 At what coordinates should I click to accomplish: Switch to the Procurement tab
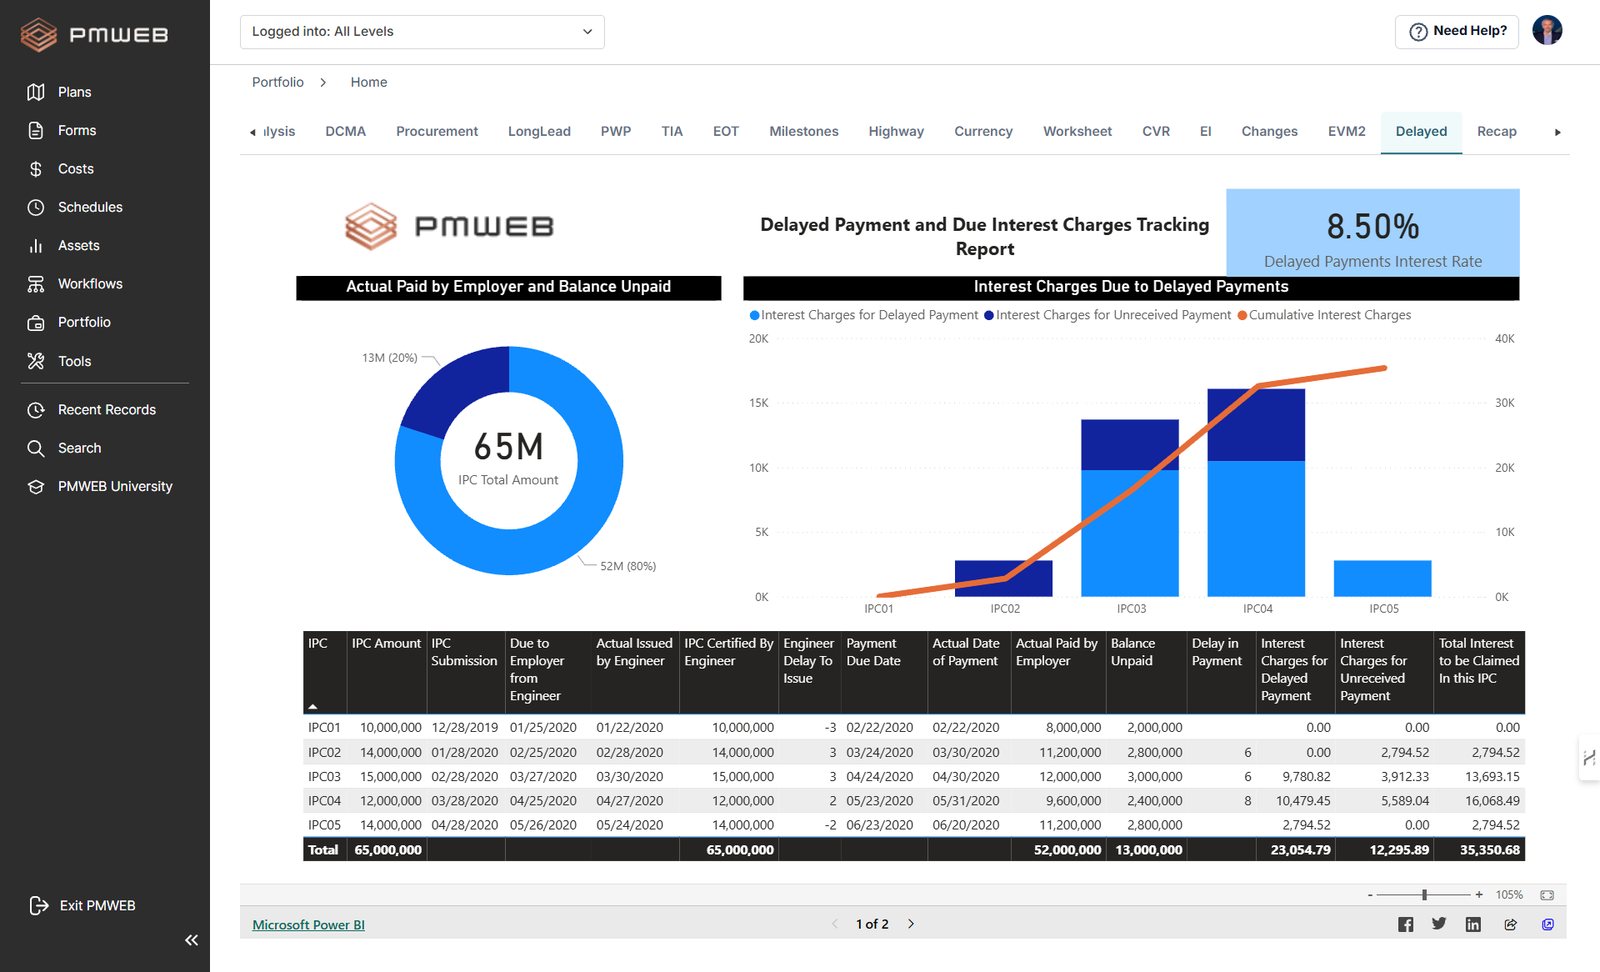(437, 131)
